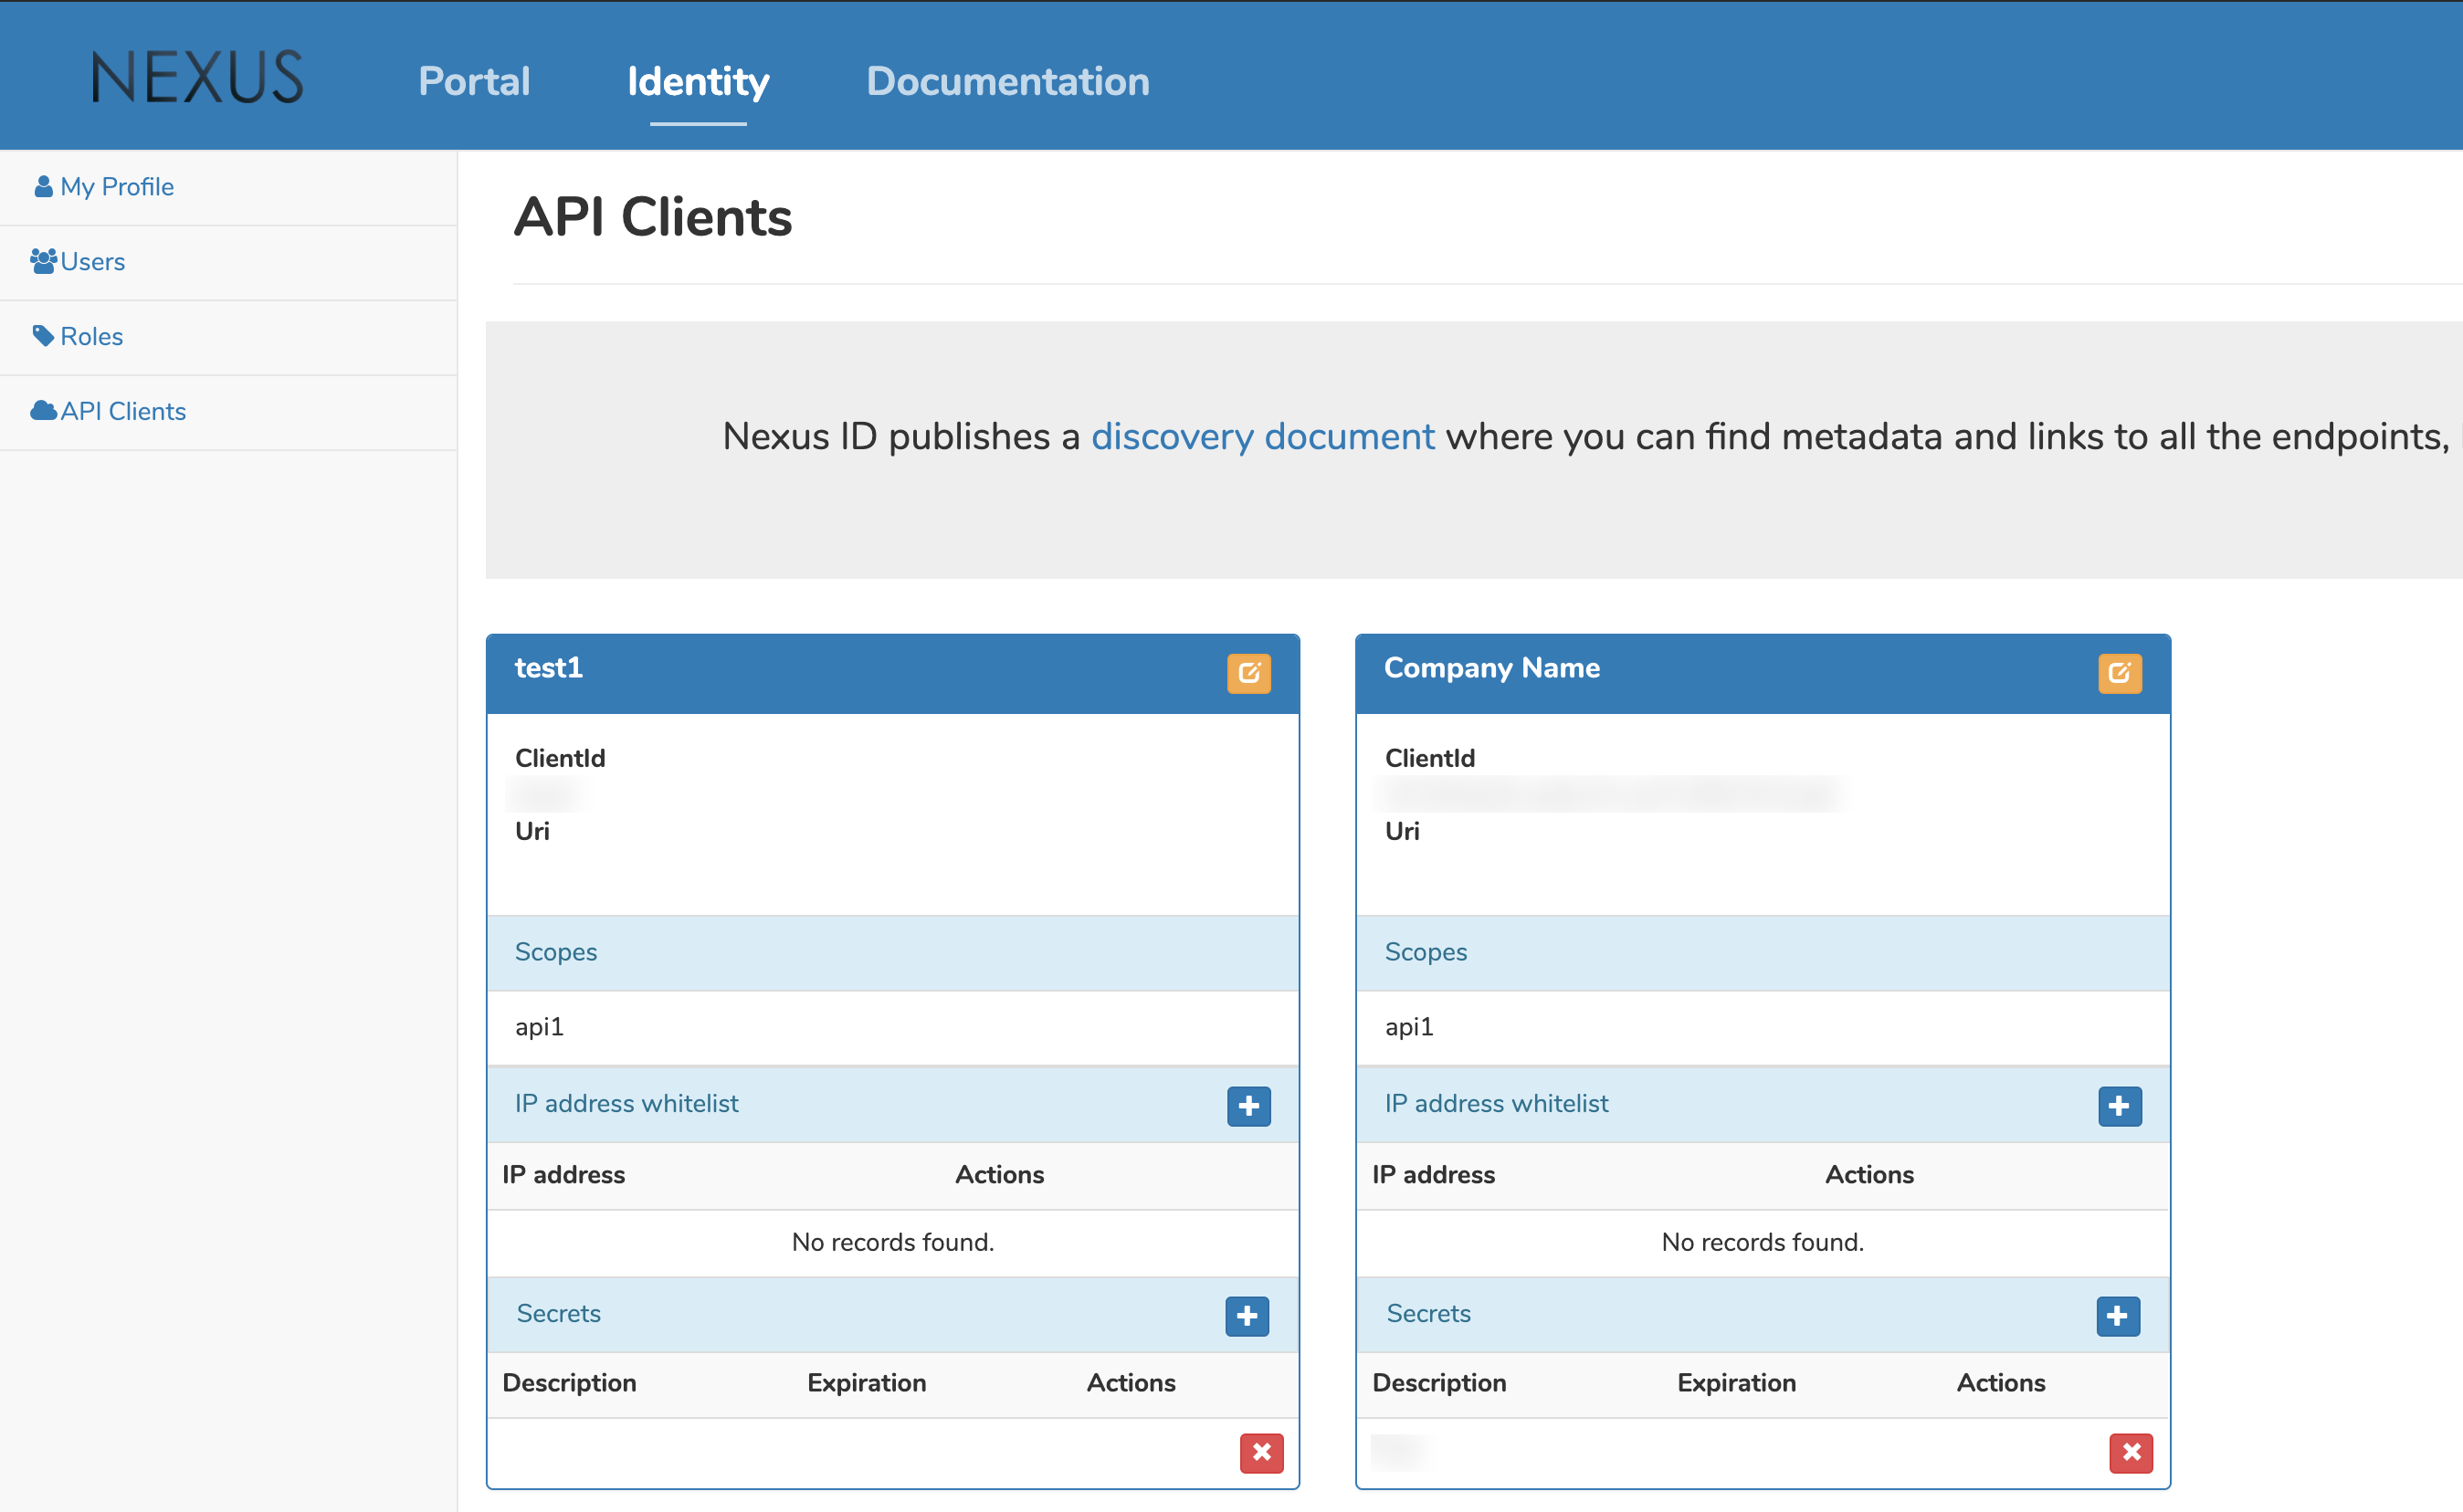
Task: Select API Clients in sidebar
Action: pyautogui.click(x=122, y=412)
